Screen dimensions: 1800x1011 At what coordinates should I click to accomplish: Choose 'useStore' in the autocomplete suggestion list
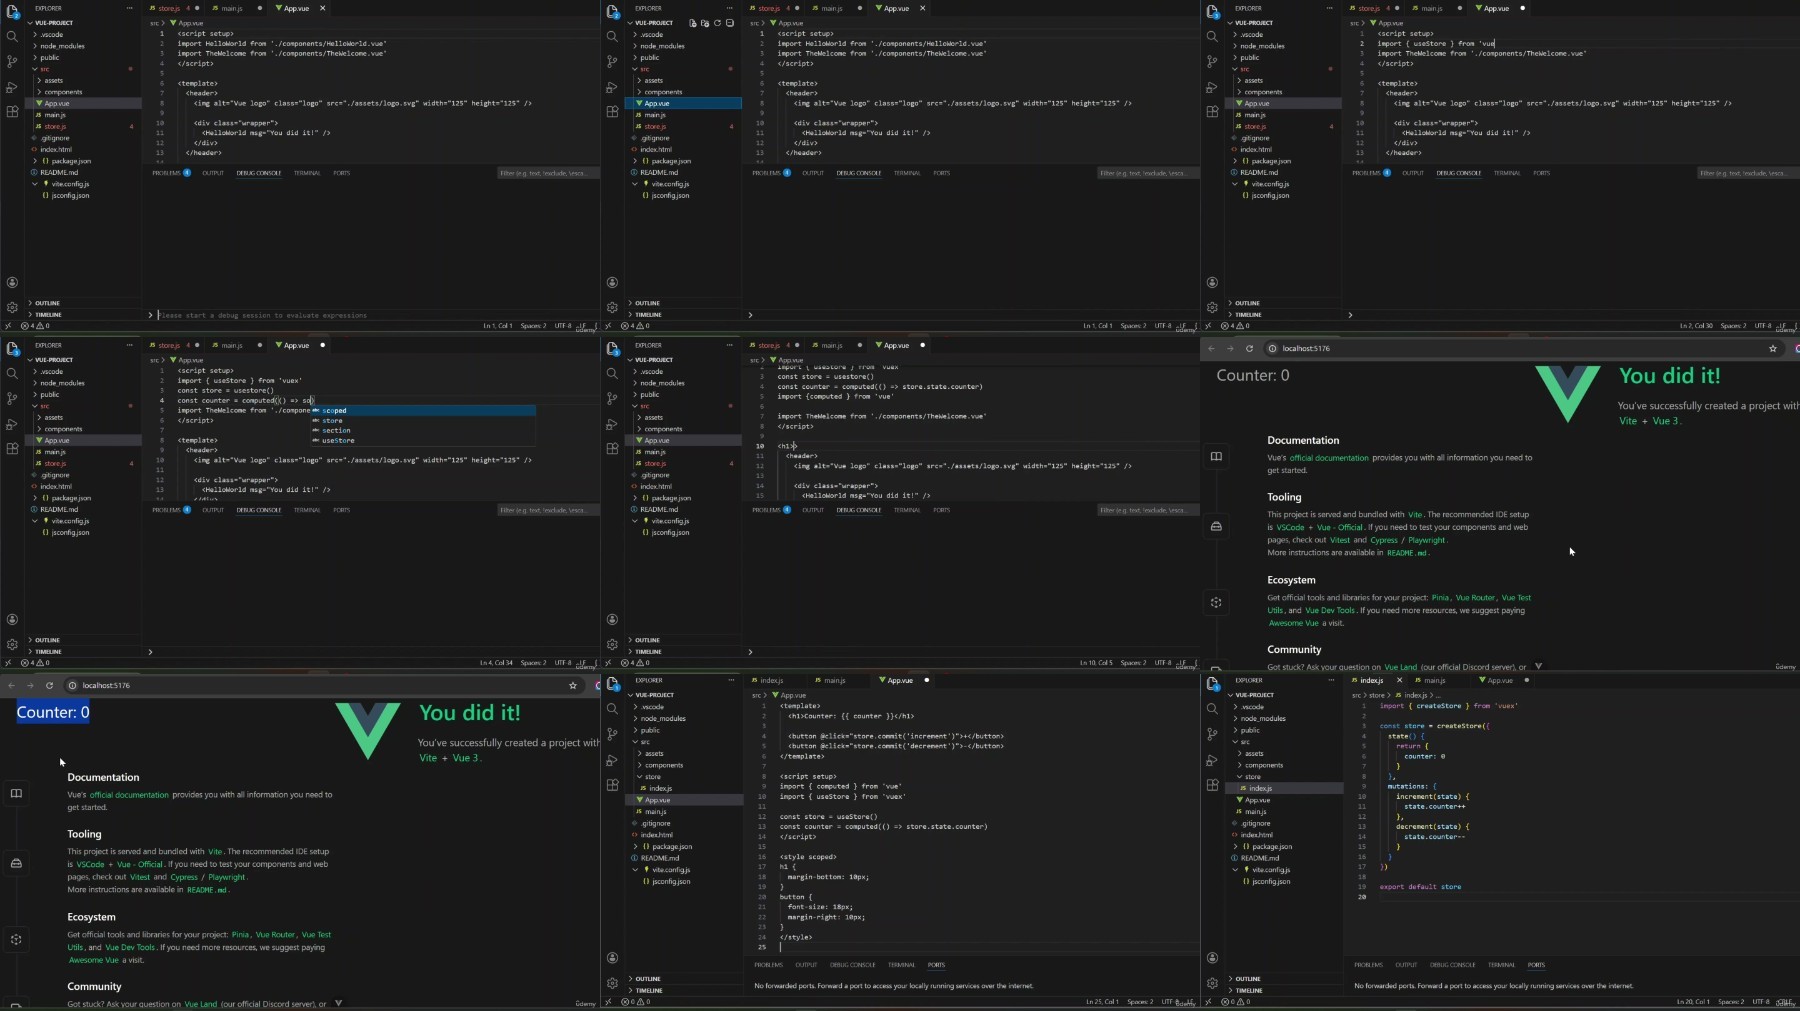click(338, 441)
